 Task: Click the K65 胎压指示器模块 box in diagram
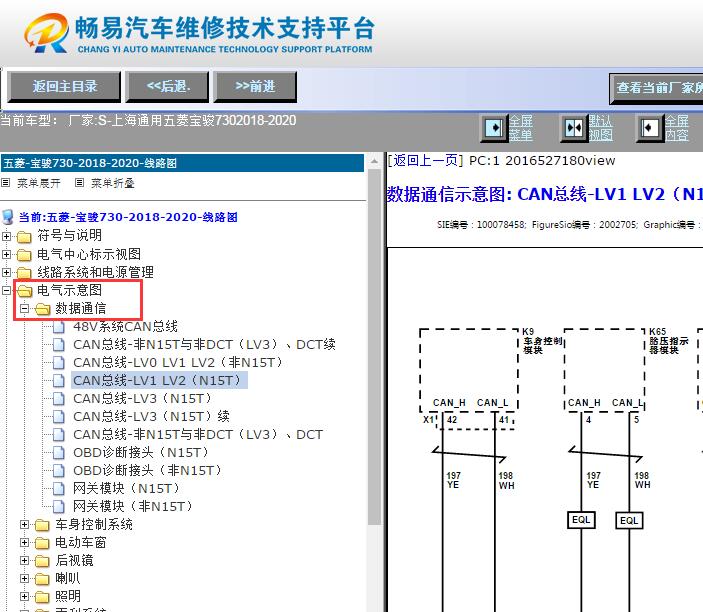[604, 369]
